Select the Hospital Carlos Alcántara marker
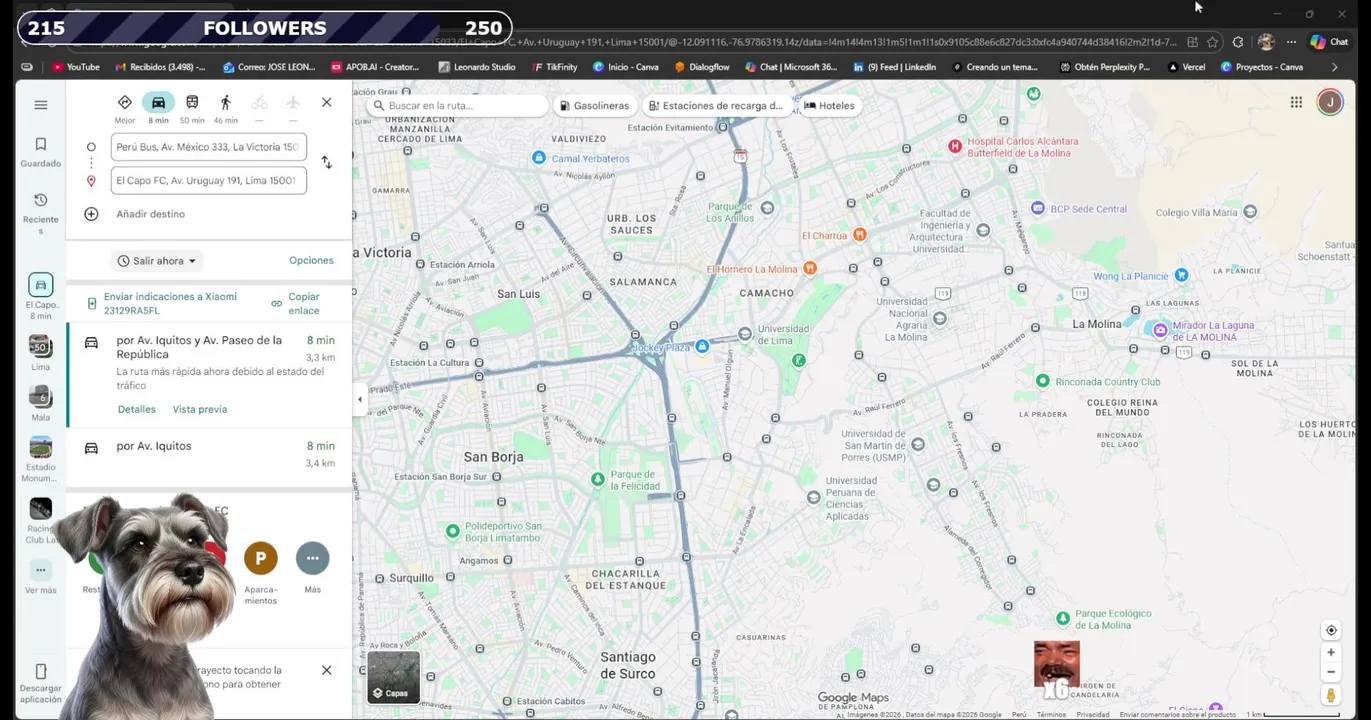Viewport: 1371px width, 720px height. [x=954, y=146]
